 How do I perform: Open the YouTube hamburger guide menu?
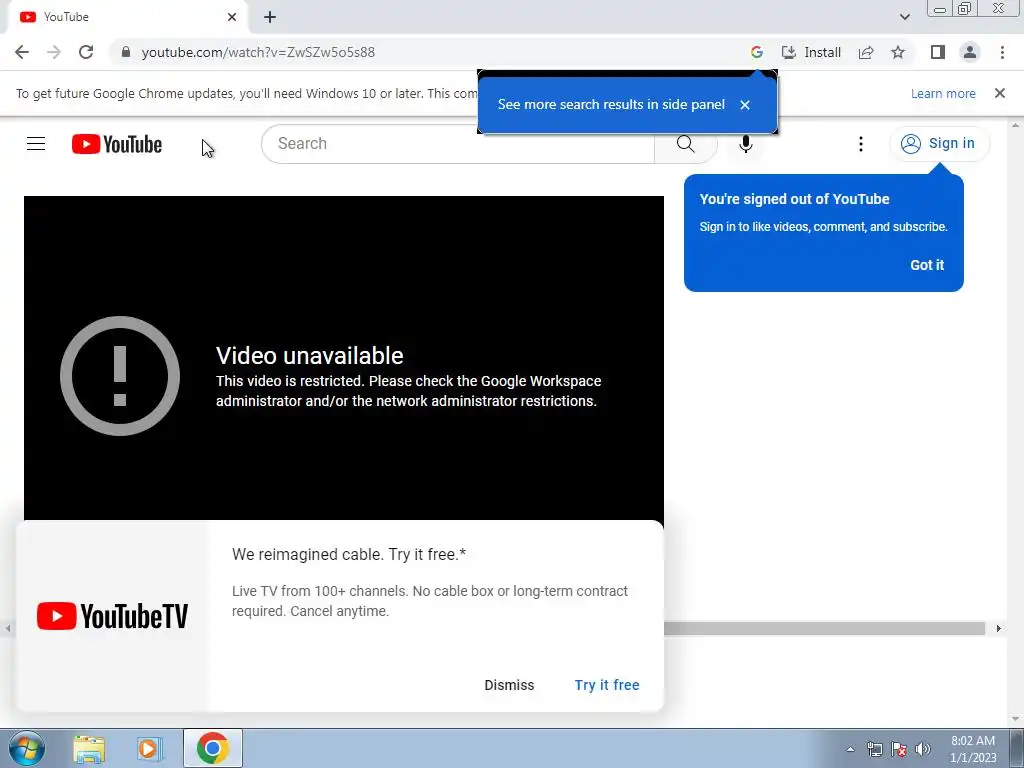[36, 144]
